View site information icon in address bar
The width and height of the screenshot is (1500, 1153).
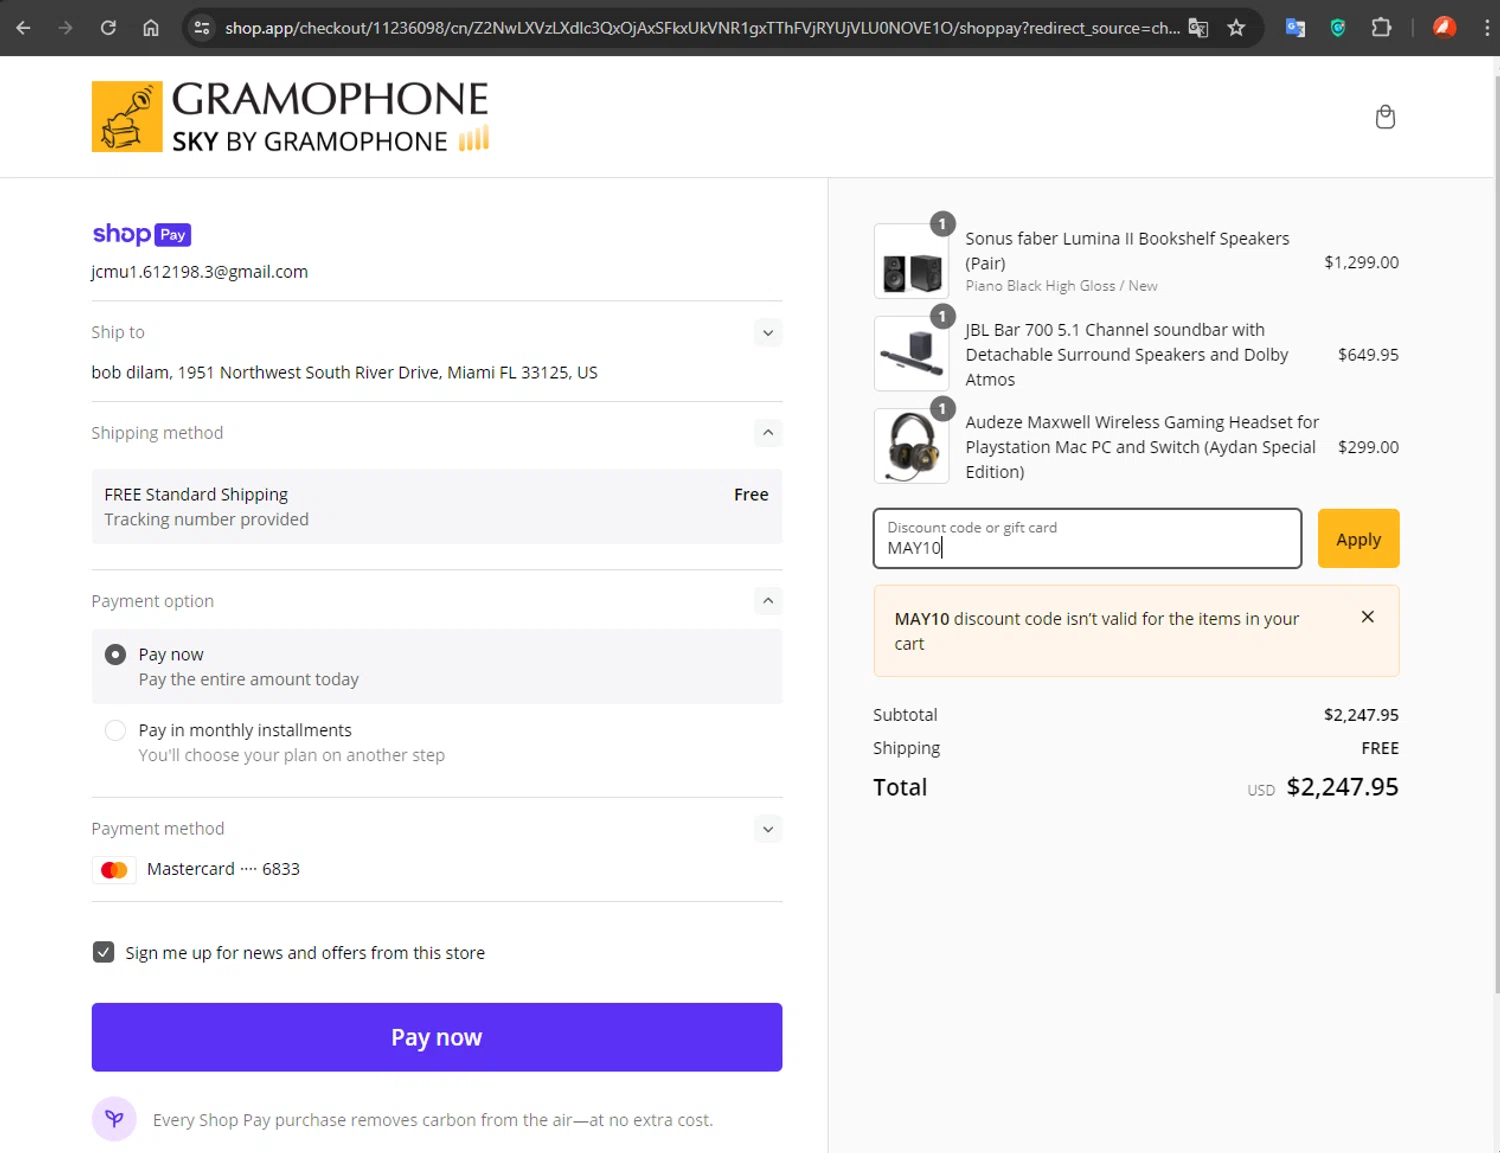(x=202, y=28)
